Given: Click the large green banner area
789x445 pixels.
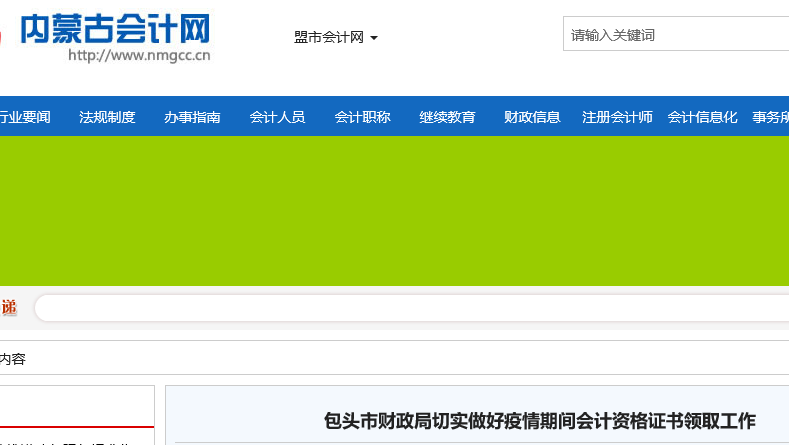Looking at the screenshot, I should pos(394,211).
